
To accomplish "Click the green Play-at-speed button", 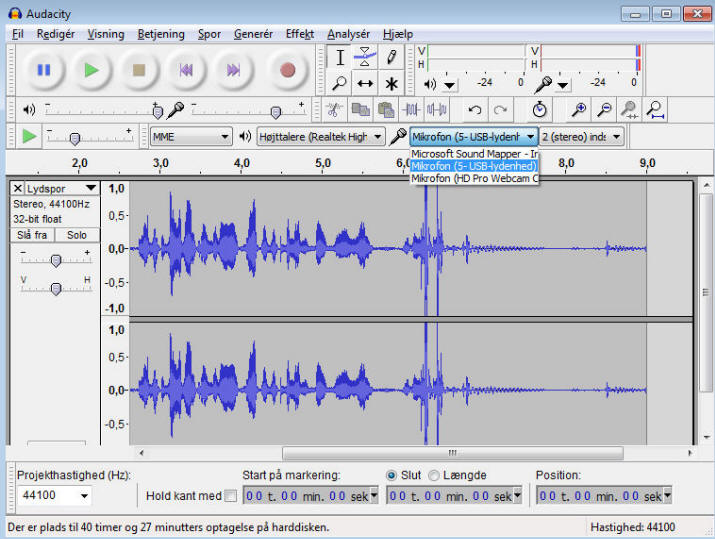I will [x=29, y=136].
